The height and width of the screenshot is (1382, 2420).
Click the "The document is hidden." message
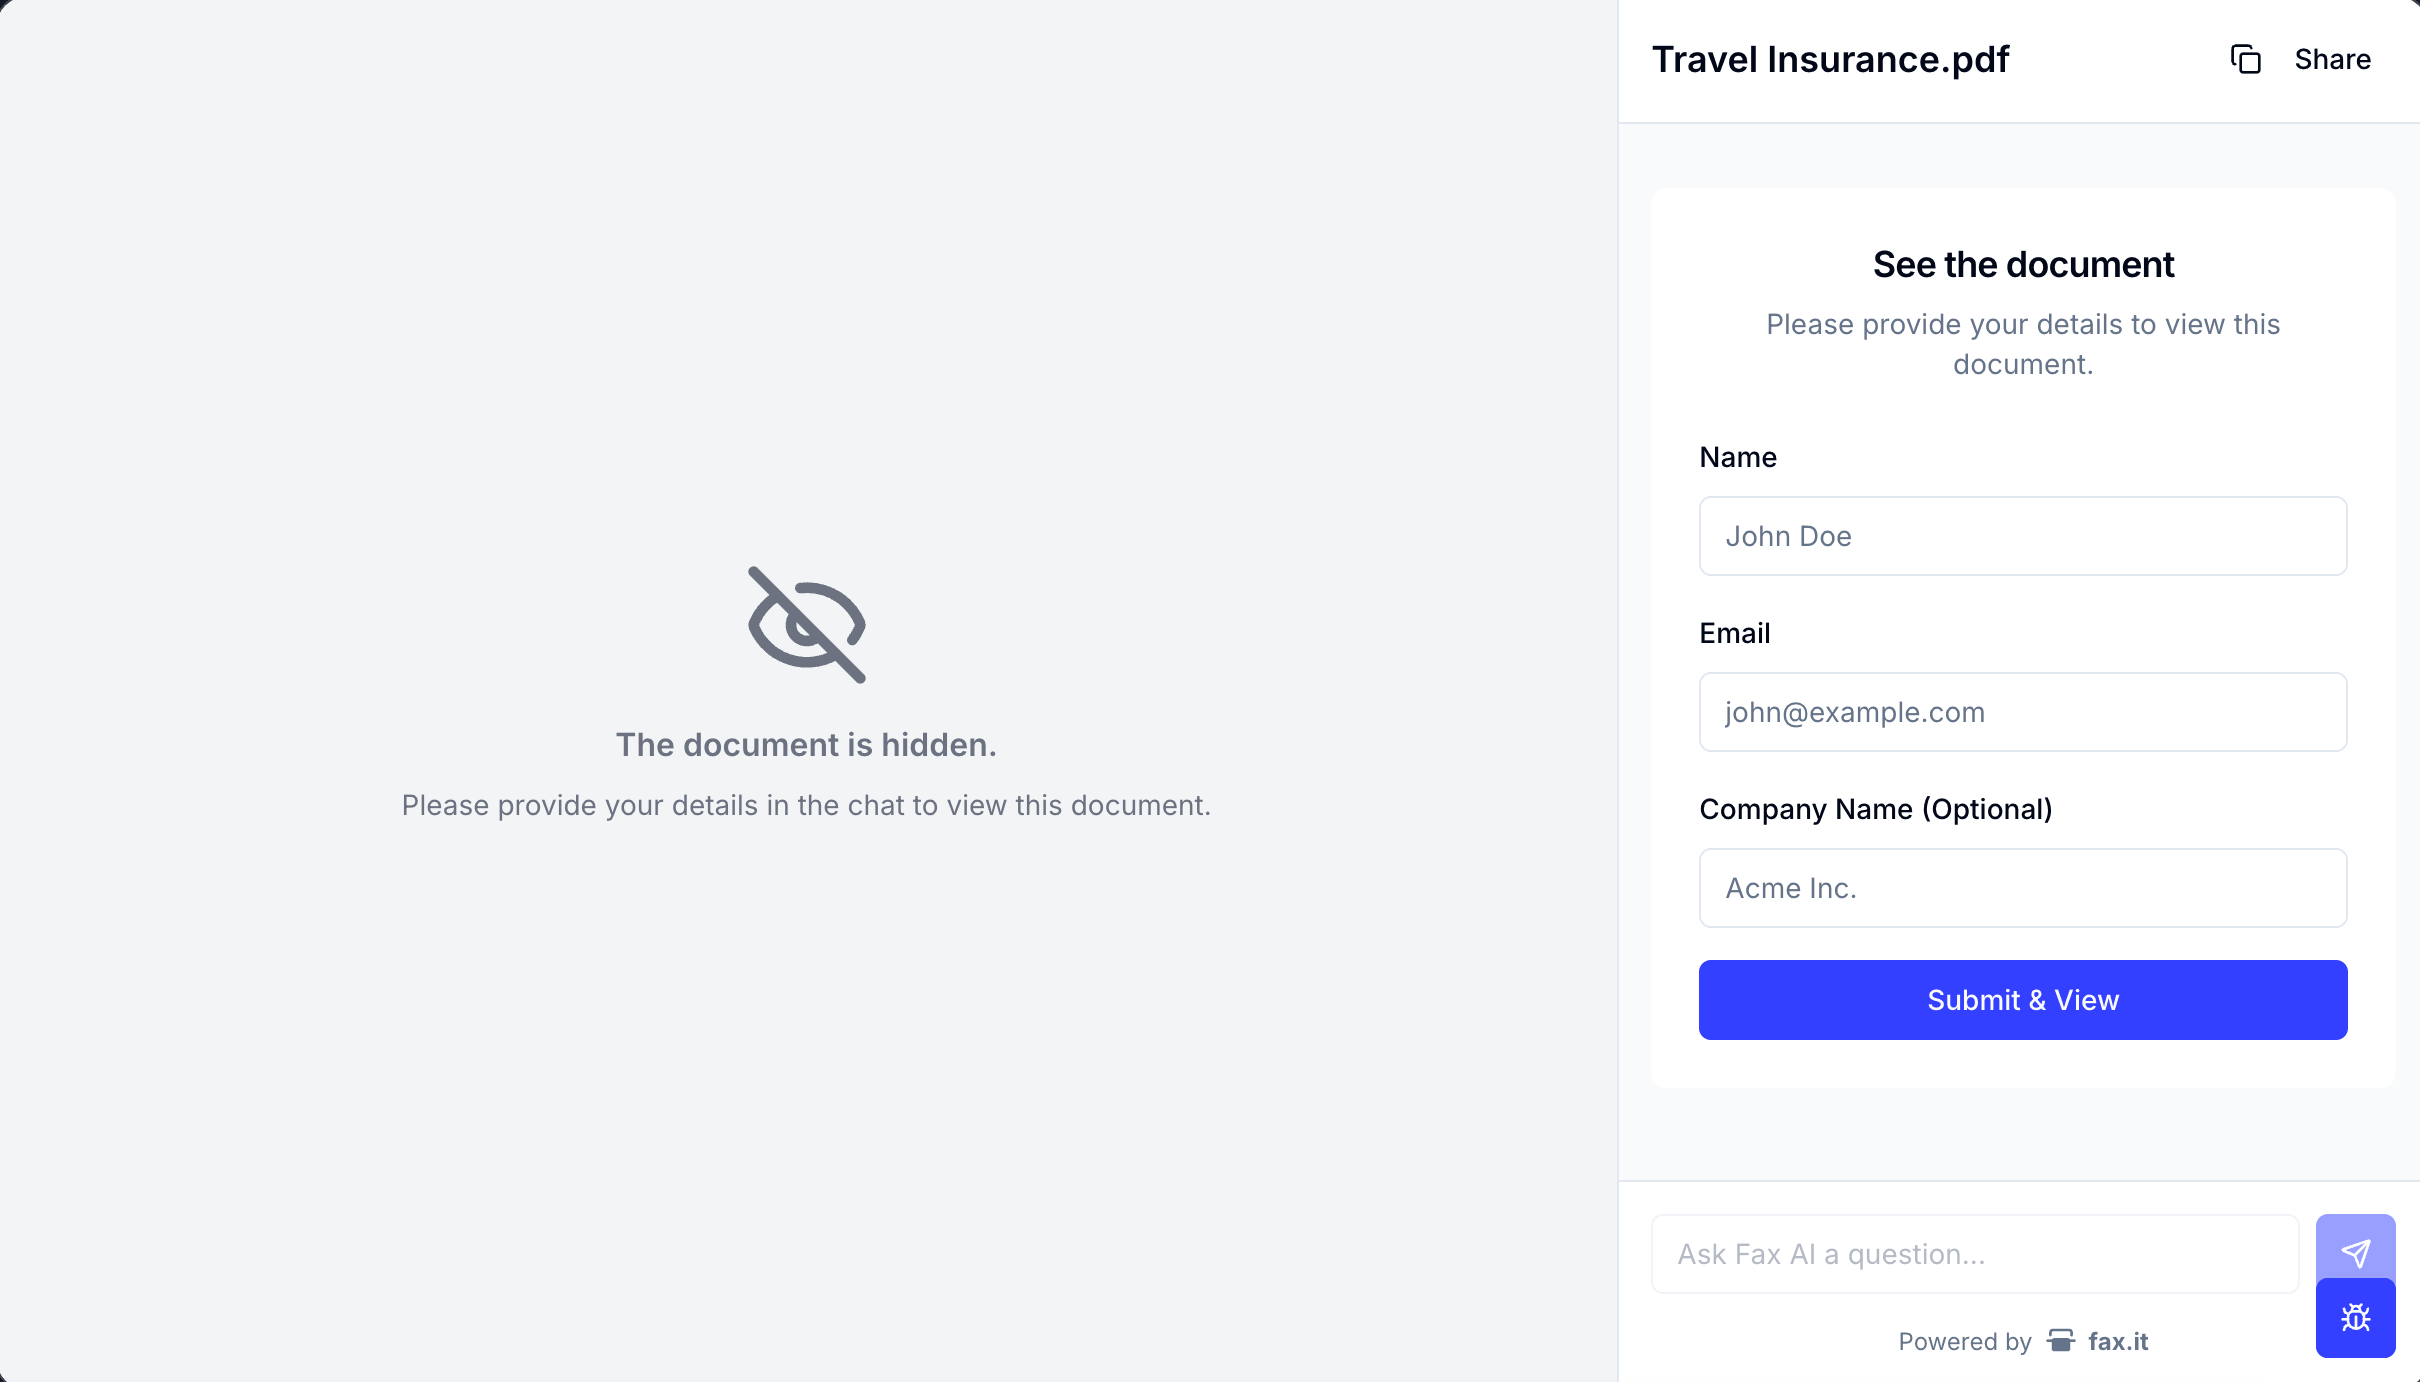pyautogui.click(x=806, y=745)
